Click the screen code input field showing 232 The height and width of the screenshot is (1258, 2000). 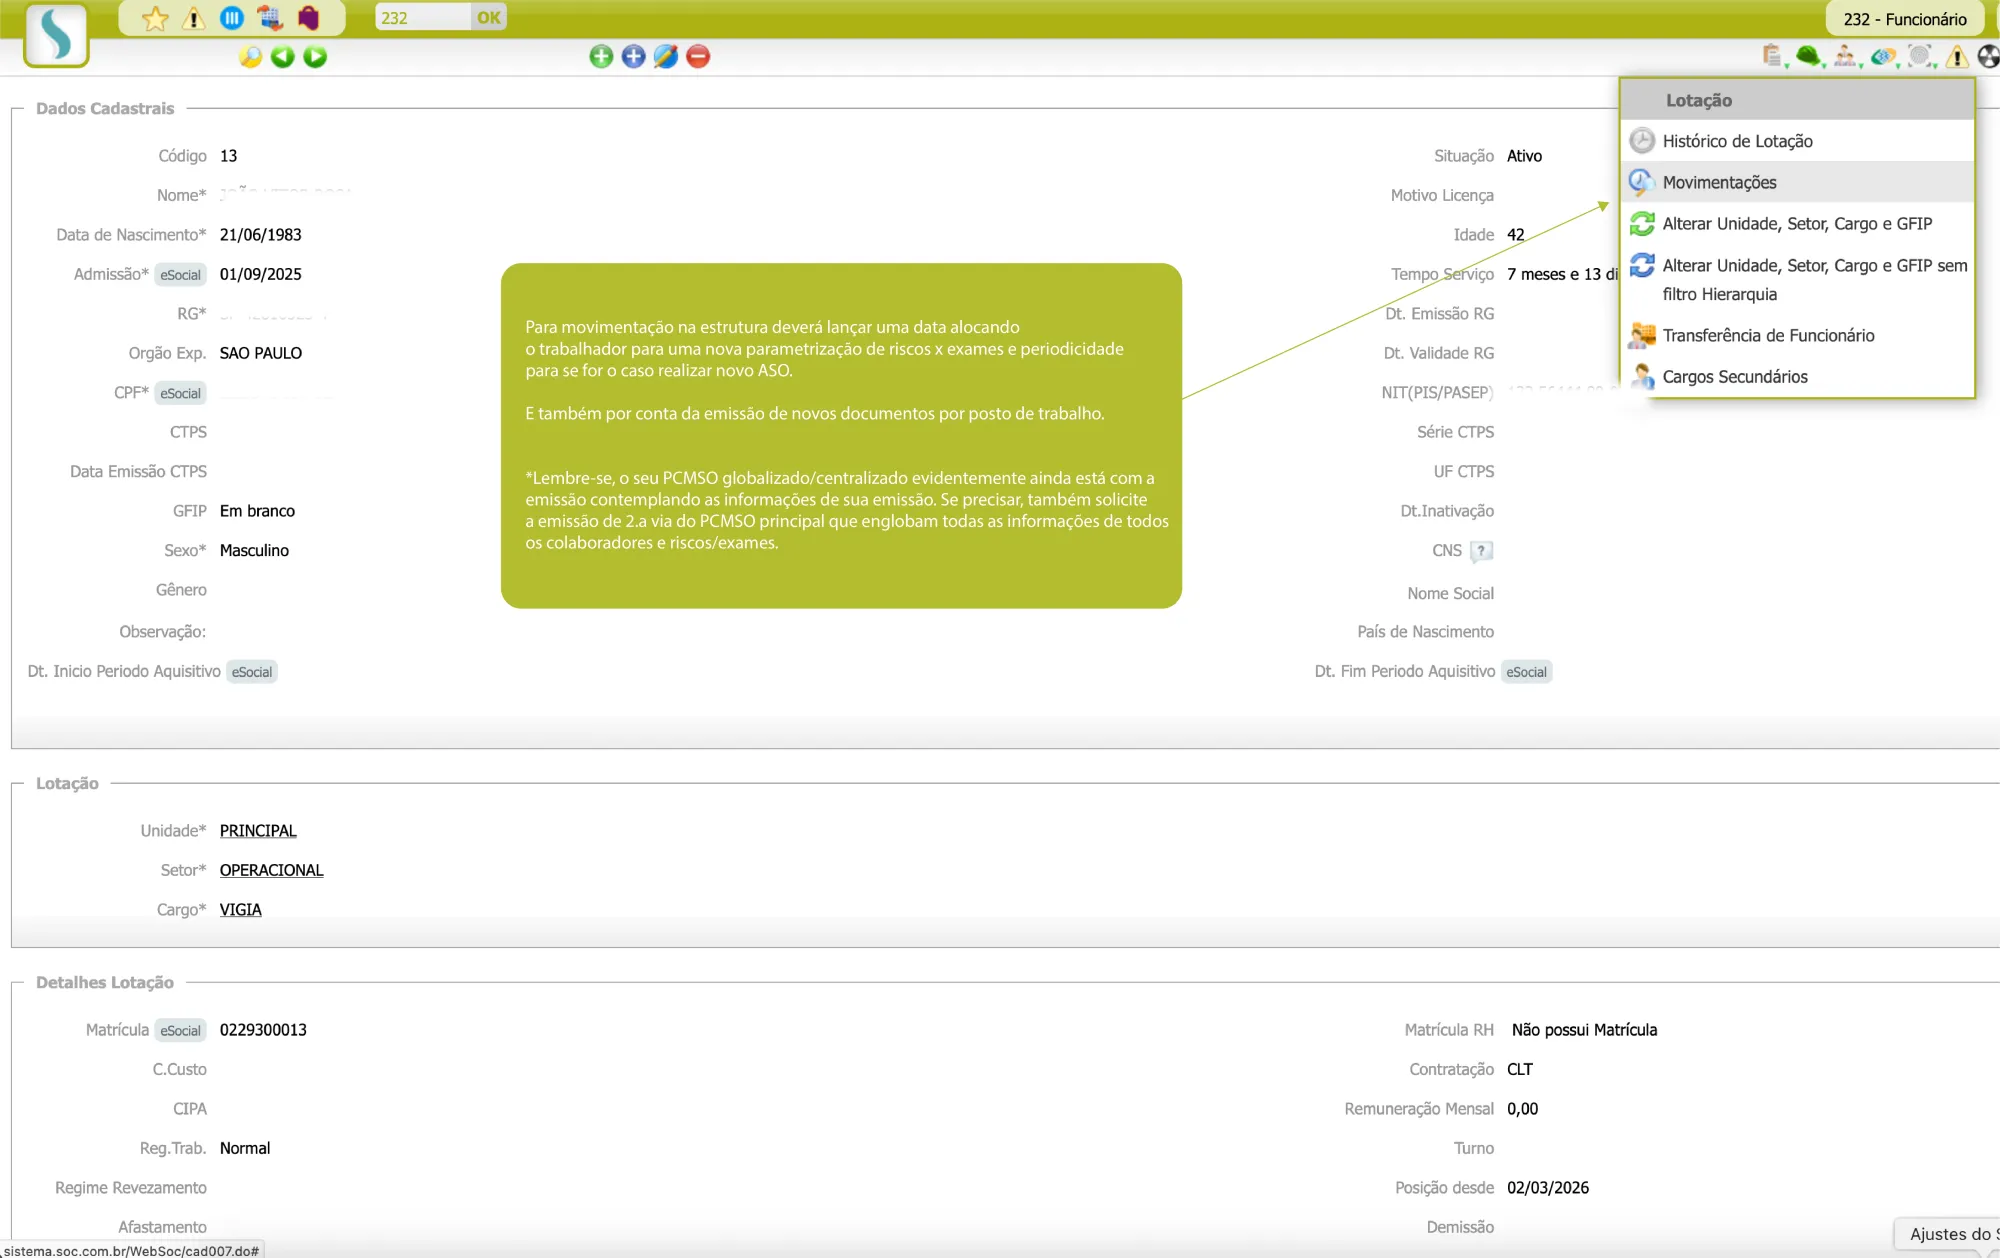pos(422,18)
